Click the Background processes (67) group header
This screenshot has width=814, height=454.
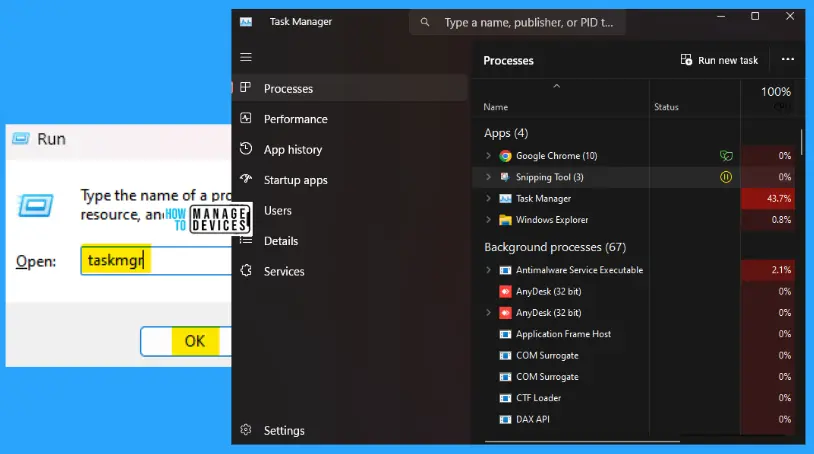(x=555, y=247)
